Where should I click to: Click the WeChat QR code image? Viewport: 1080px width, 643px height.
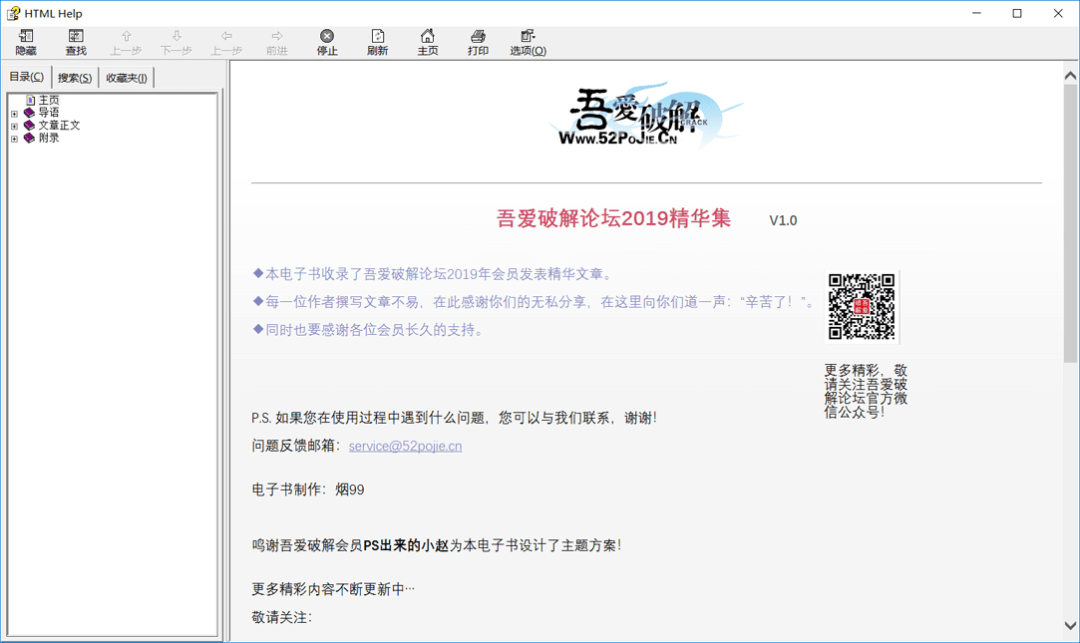(862, 305)
